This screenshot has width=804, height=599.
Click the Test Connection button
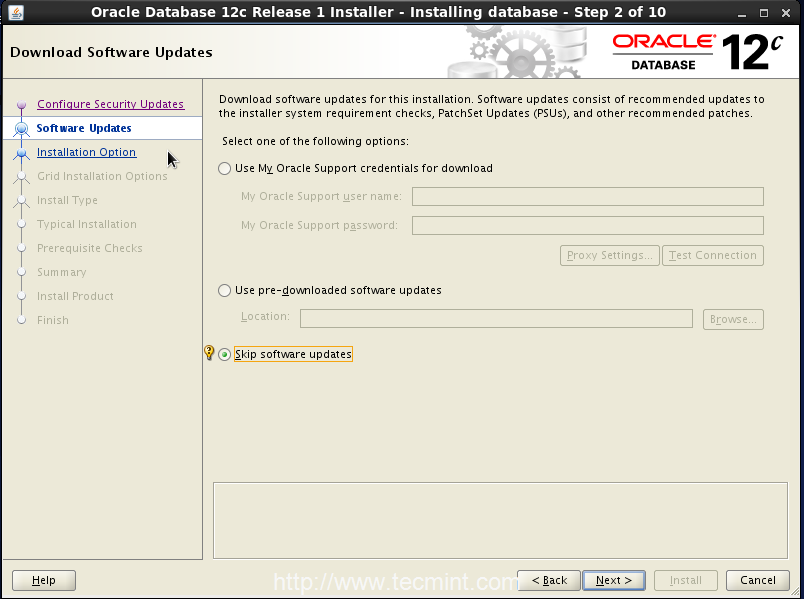tap(713, 255)
